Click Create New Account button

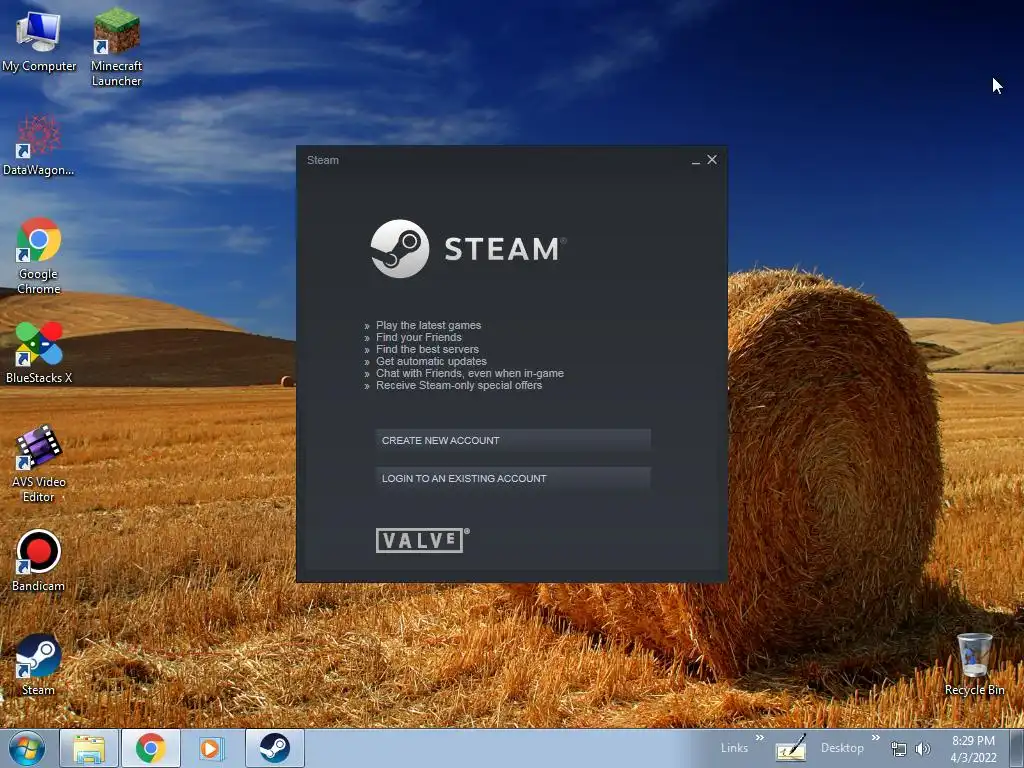513,440
